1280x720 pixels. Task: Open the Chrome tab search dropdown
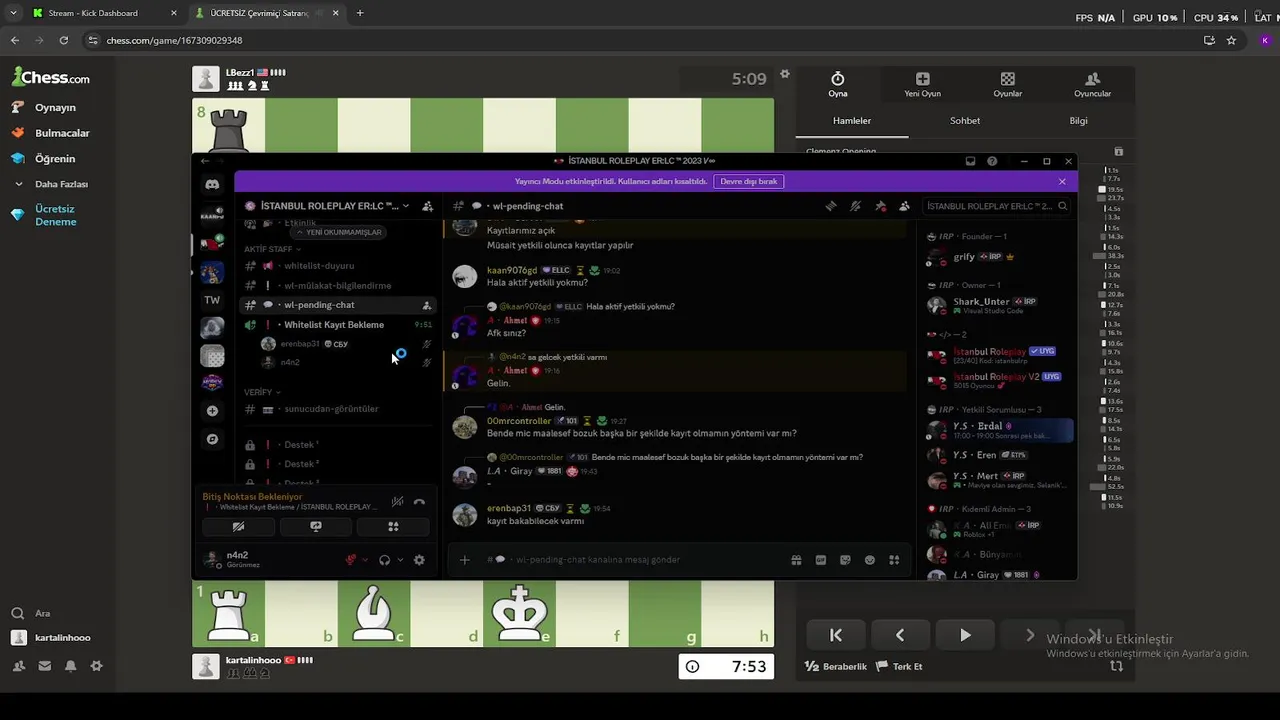pos(13,13)
